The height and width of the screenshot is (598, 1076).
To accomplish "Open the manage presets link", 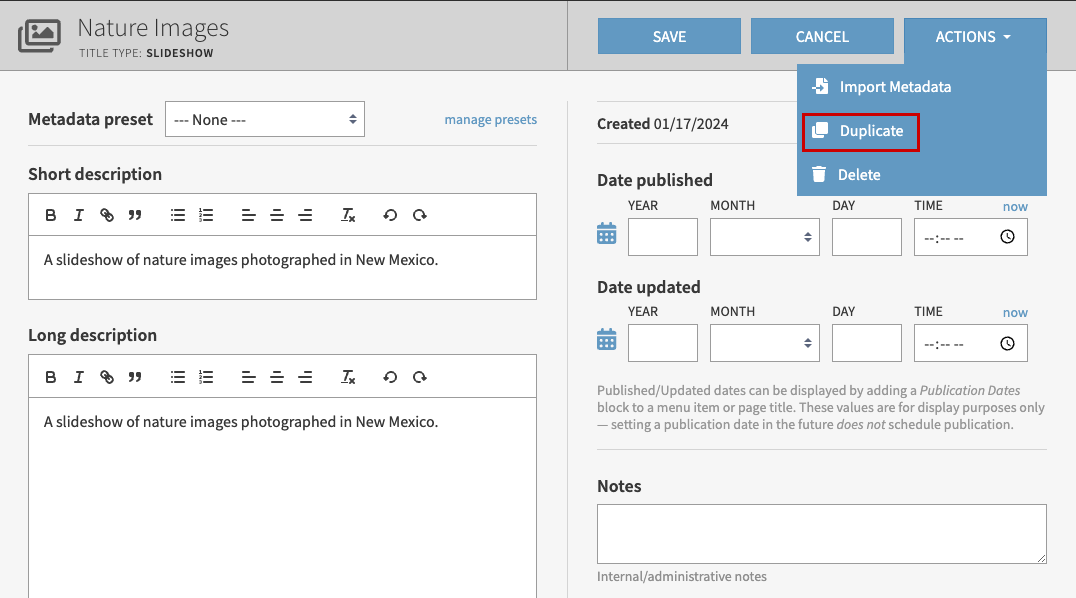I will [x=490, y=120].
